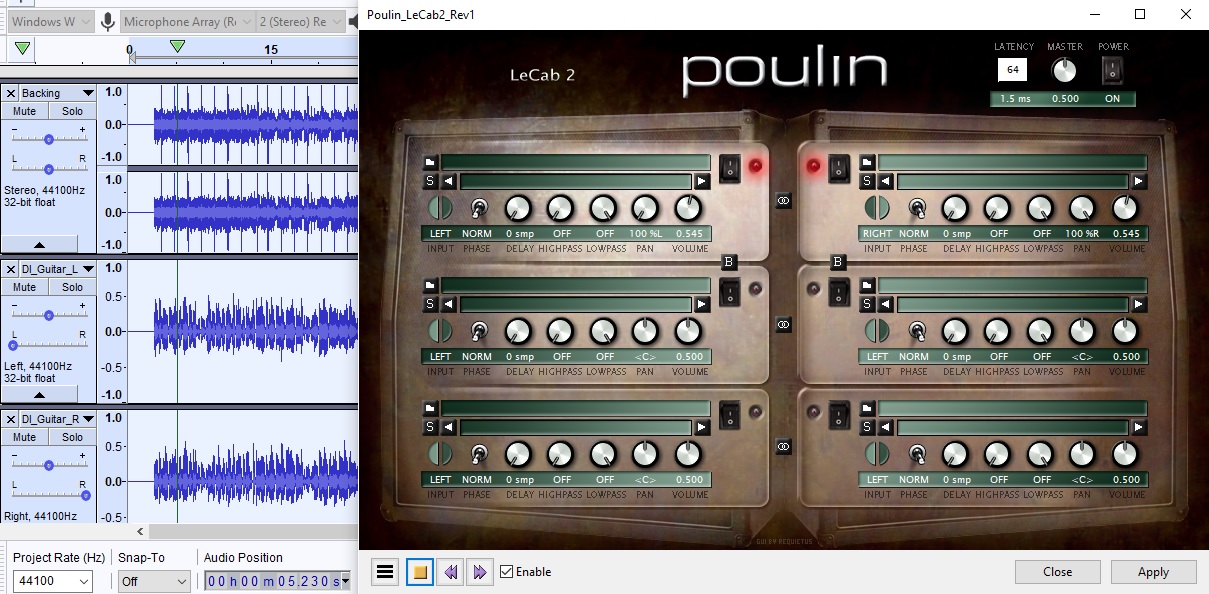Close the Backing track with its X
The width and height of the screenshot is (1209, 594).
pyautogui.click(x=11, y=93)
